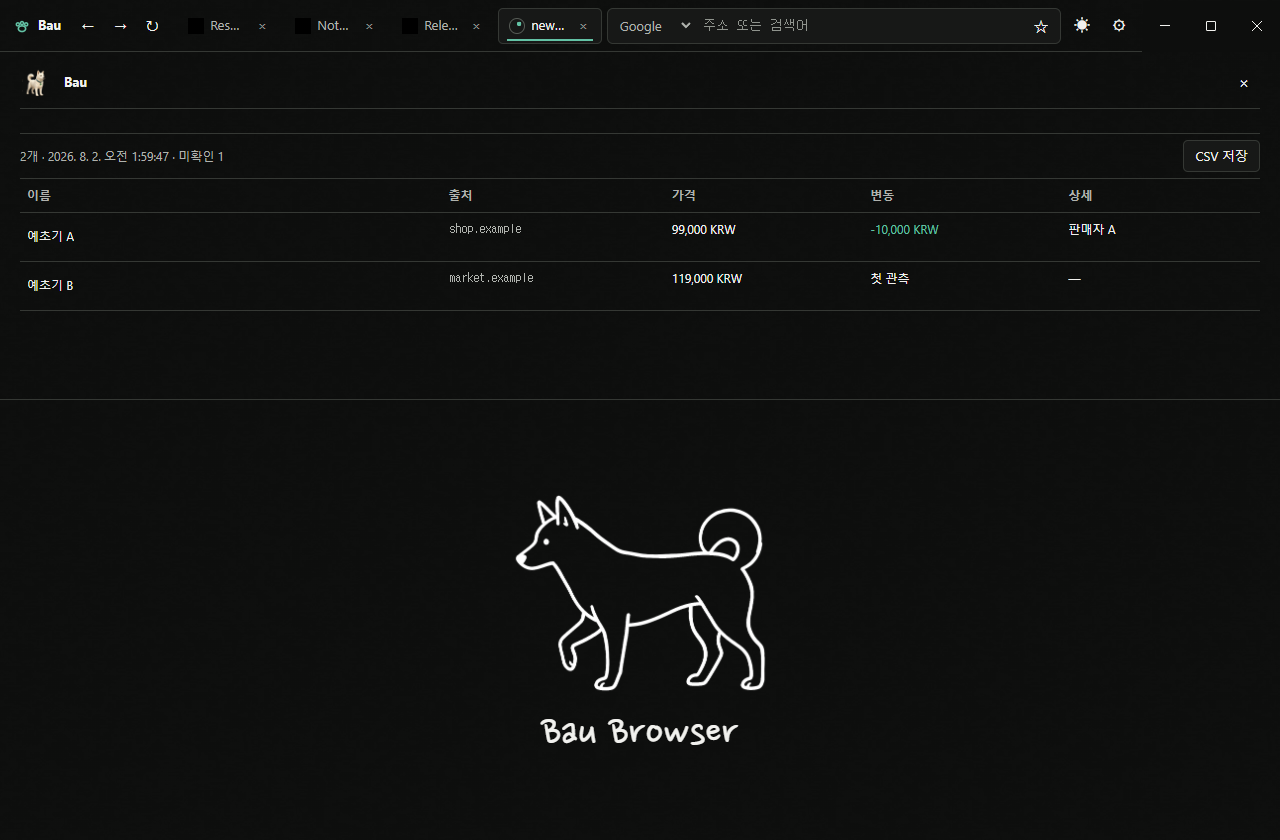Close the Rele... tab
1280x840 pixels.
tap(476, 27)
